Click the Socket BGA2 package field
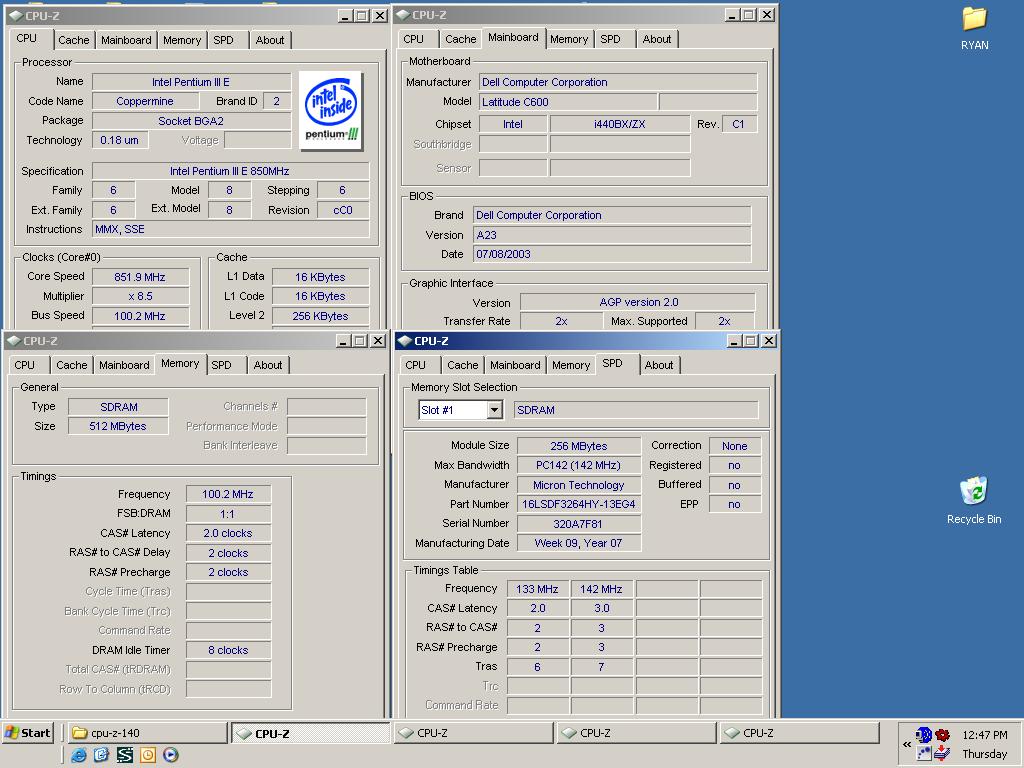 [191, 121]
